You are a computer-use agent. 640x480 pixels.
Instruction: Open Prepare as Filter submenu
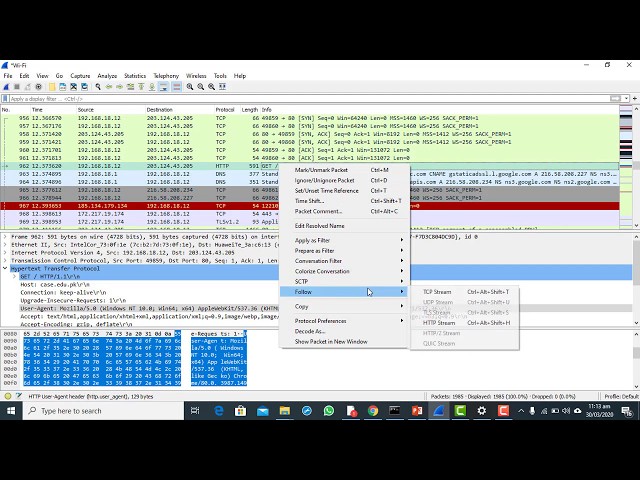(x=345, y=251)
